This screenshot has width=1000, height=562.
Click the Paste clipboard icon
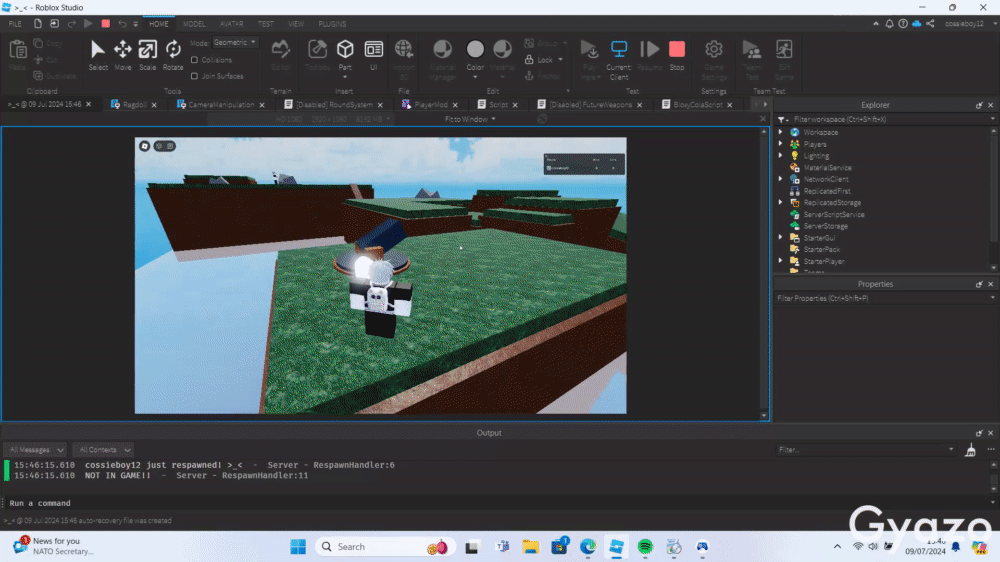click(x=18, y=49)
